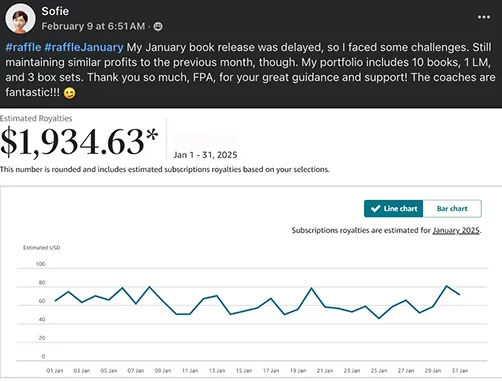Open Sofie's profile picture

coord(20,19)
